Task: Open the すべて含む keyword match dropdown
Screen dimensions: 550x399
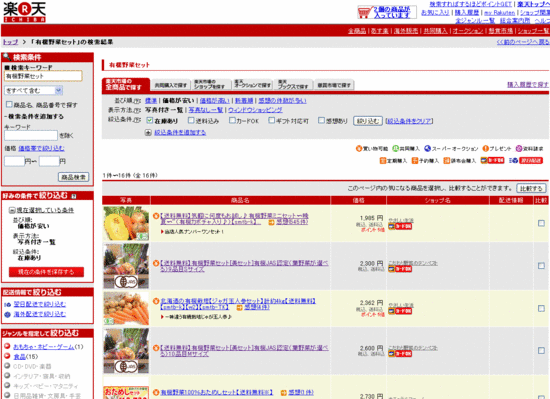Action: click(33, 90)
